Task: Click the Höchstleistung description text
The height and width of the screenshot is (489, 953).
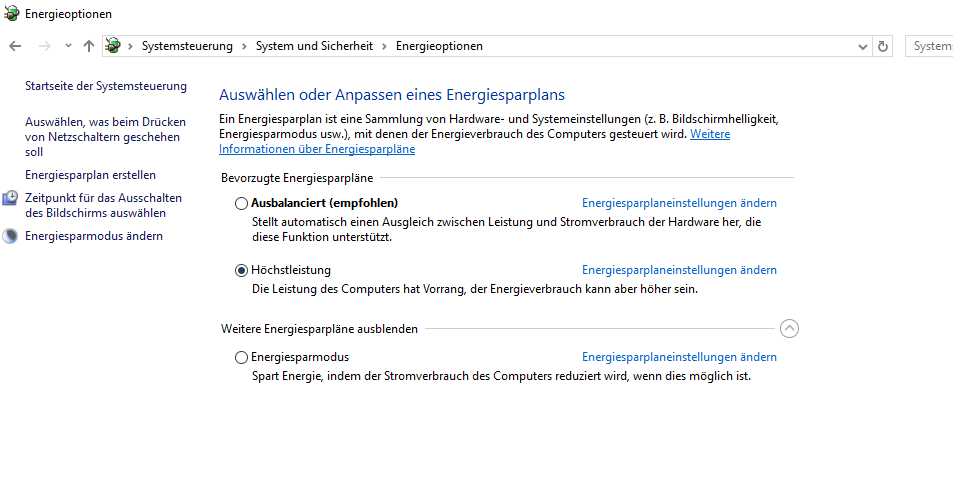Action: pyautogui.click(x=475, y=289)
